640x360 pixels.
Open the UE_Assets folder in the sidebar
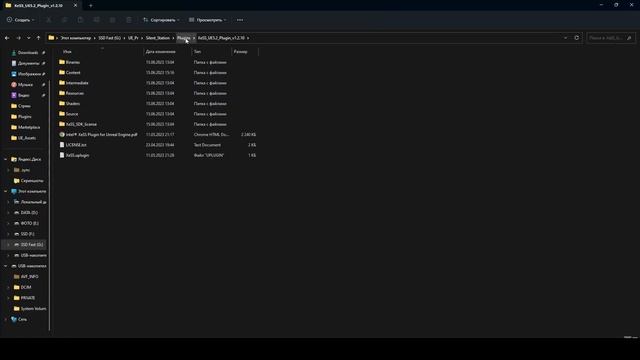click(27, 138)
